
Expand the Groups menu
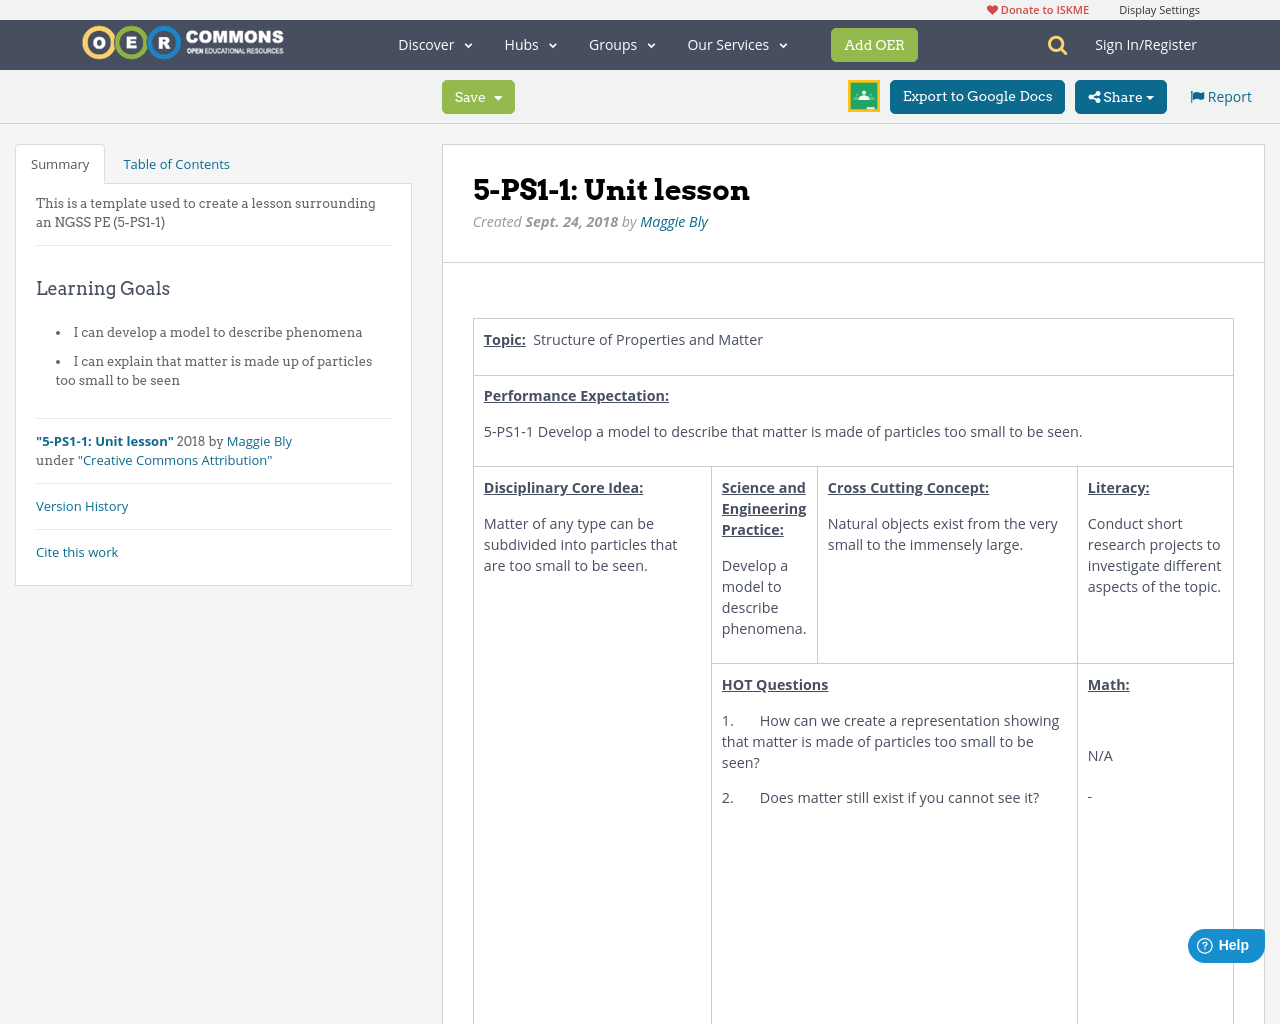click(622, 44)
